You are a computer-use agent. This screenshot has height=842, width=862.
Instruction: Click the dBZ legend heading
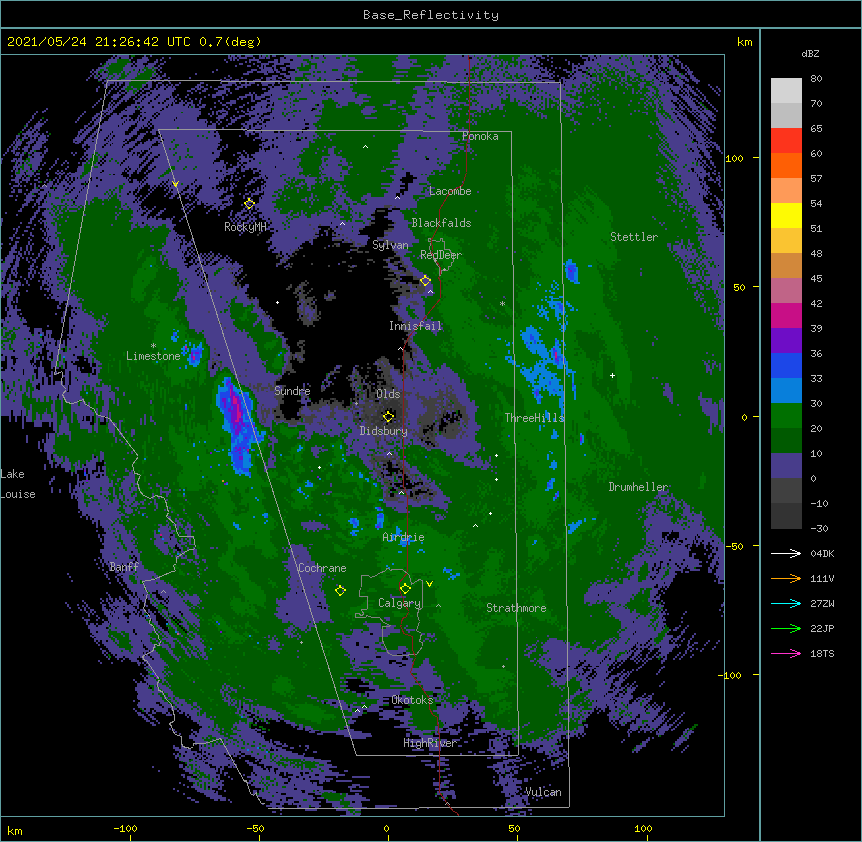click(810, 54)
